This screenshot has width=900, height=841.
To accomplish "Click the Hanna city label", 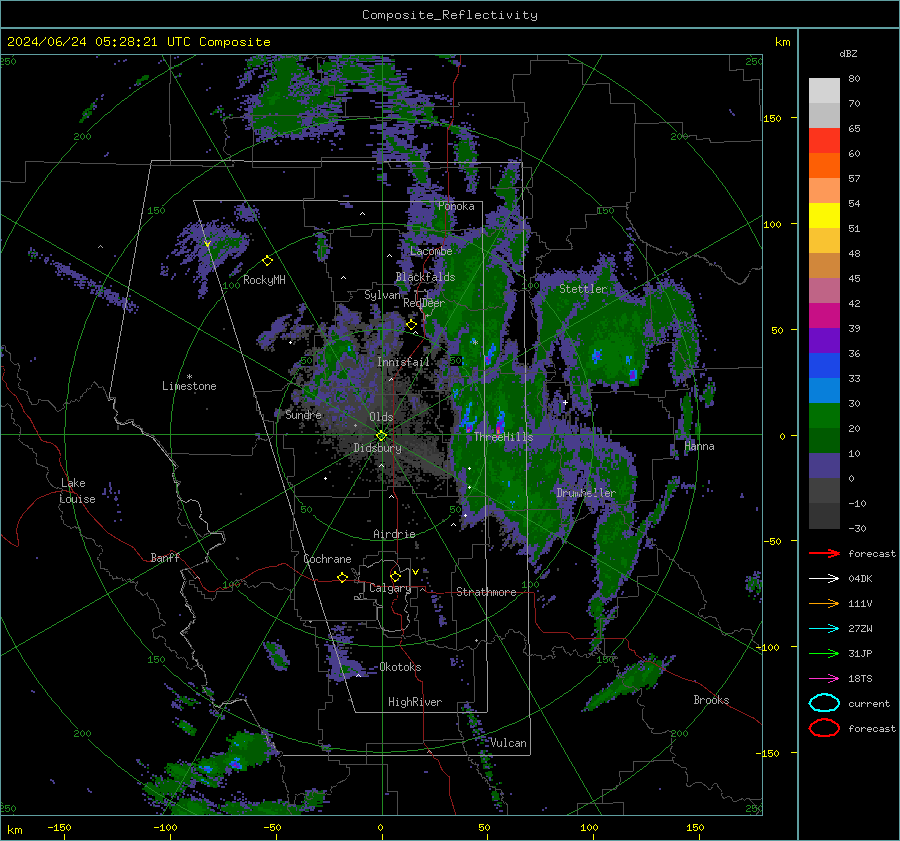I will point(699,446).
